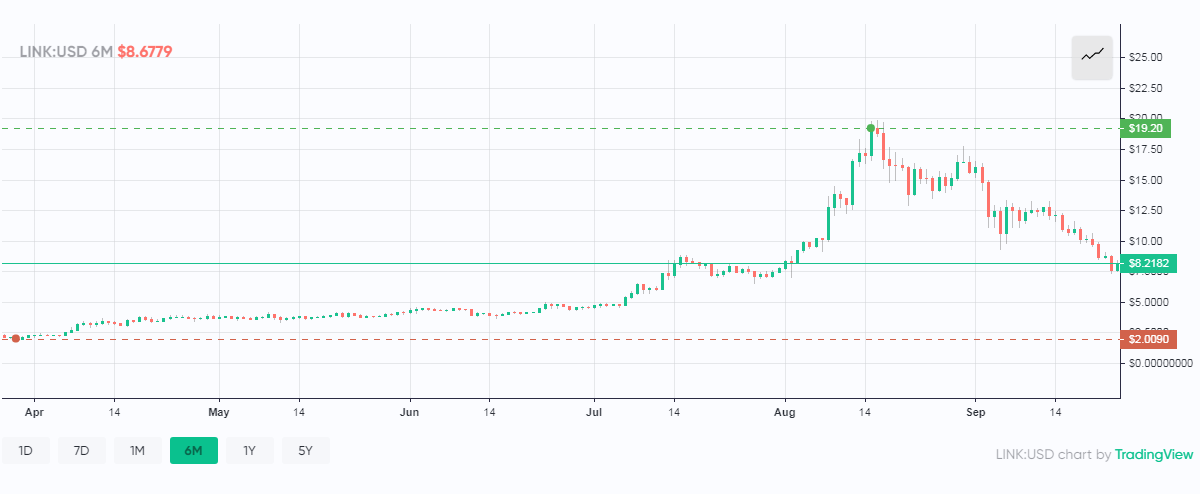Image resolution: width=1200 pixels, height=494 pixels.
Task: Click the green high marker dot on chart
Action: (871, 128)
